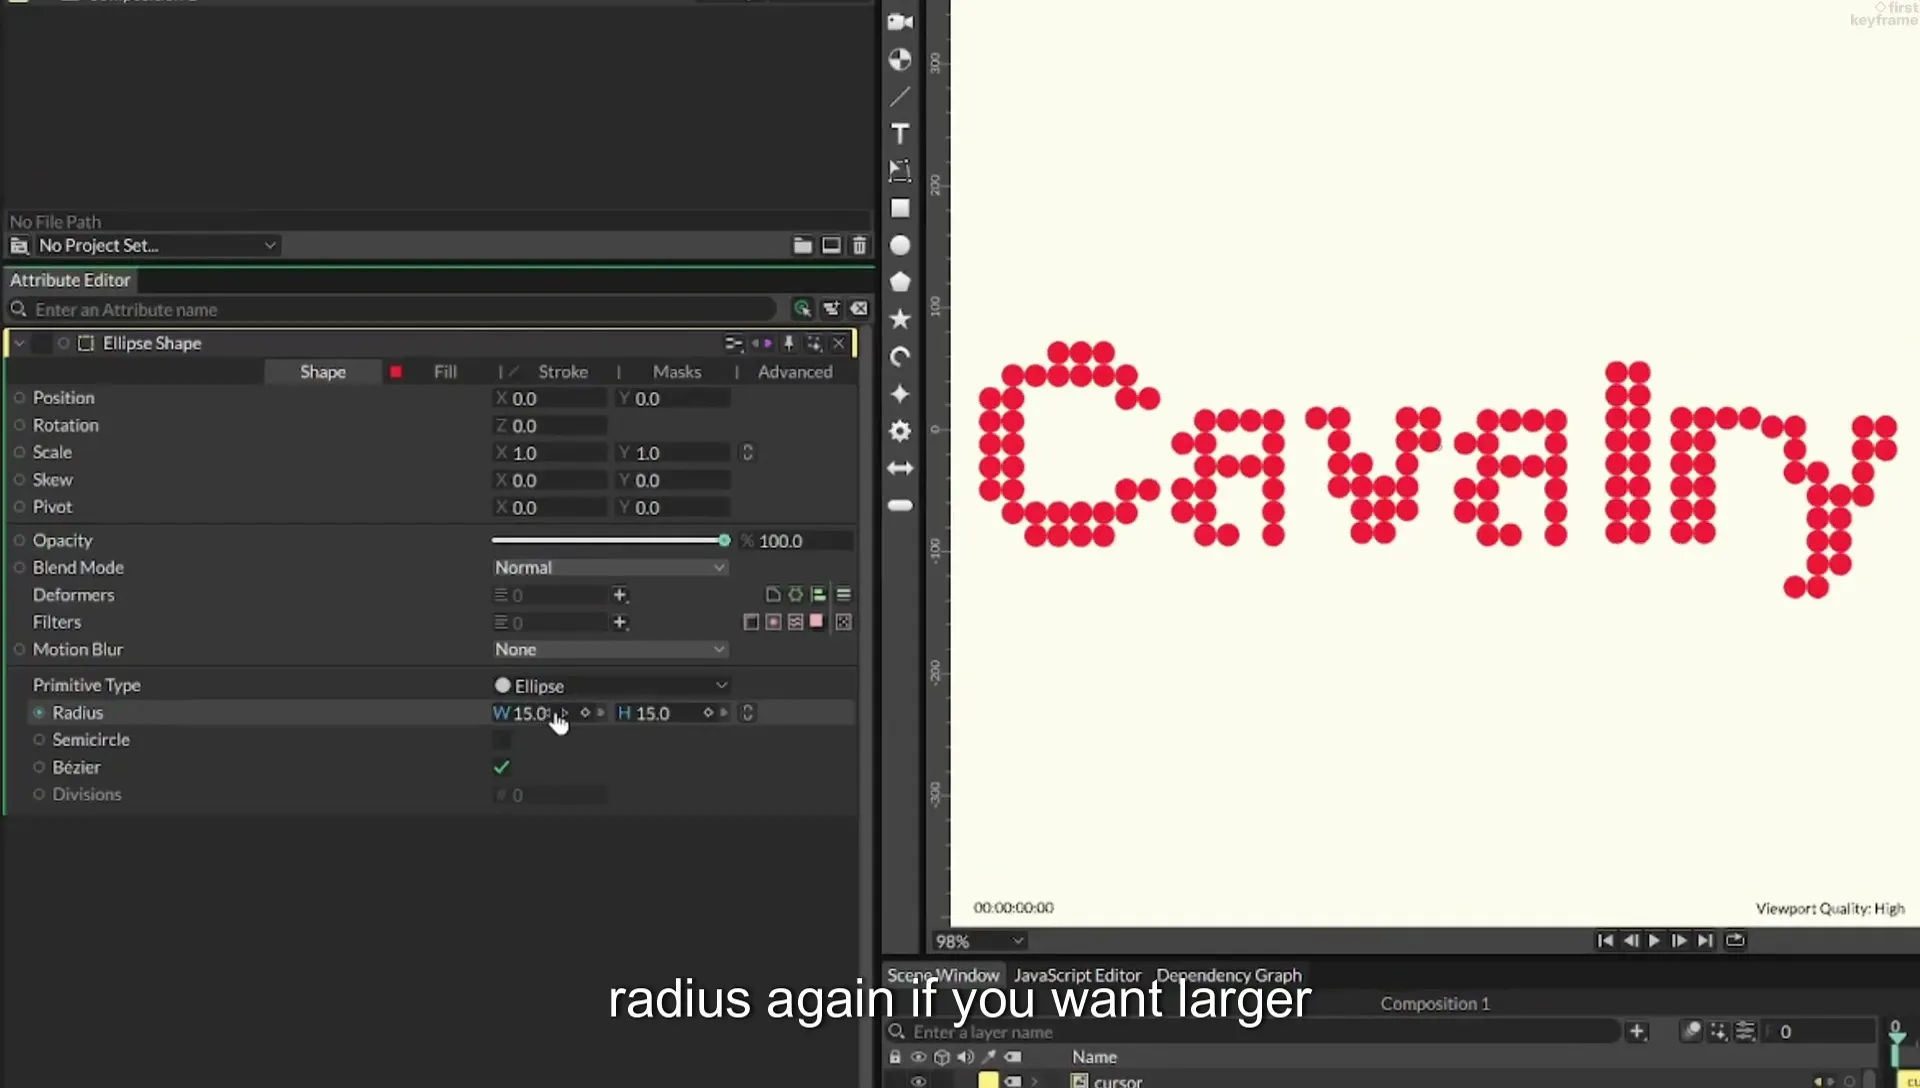1920x1088 pixels.
Task: Toggle visibility eye of cursor layer
Action: pos(918,1081)
